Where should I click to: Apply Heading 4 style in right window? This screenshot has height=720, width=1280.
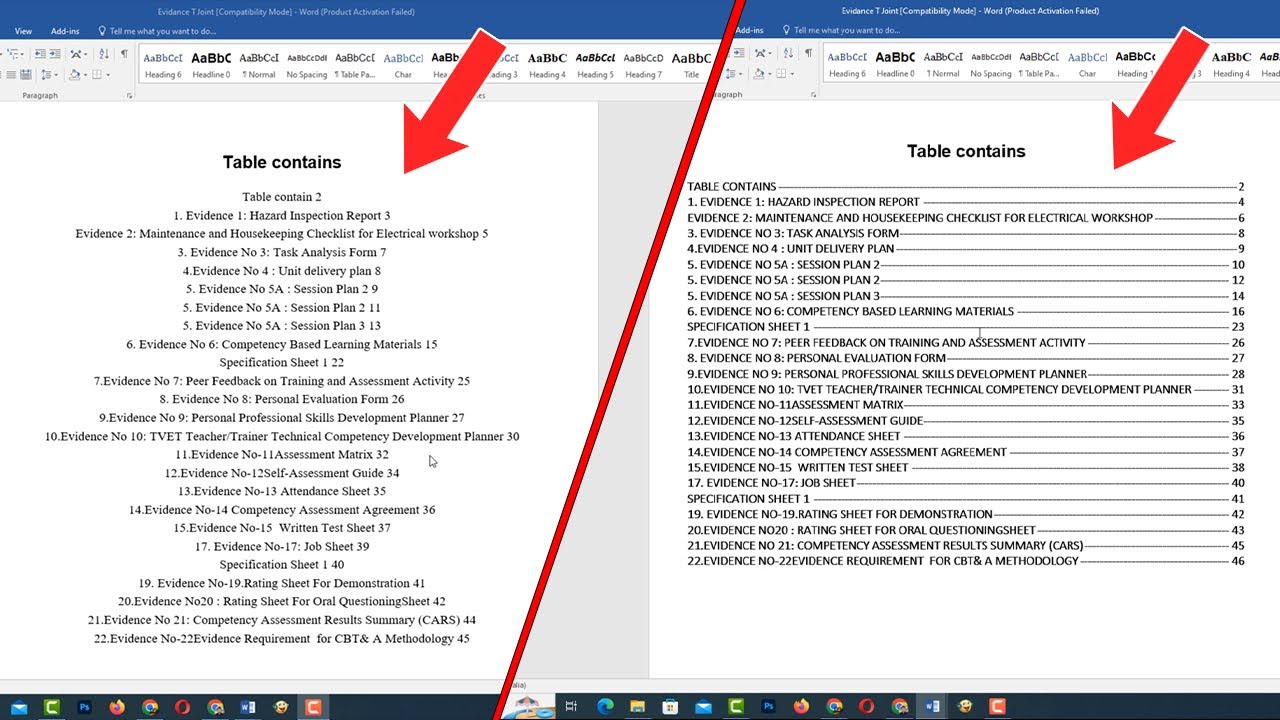click(1231, 64)
